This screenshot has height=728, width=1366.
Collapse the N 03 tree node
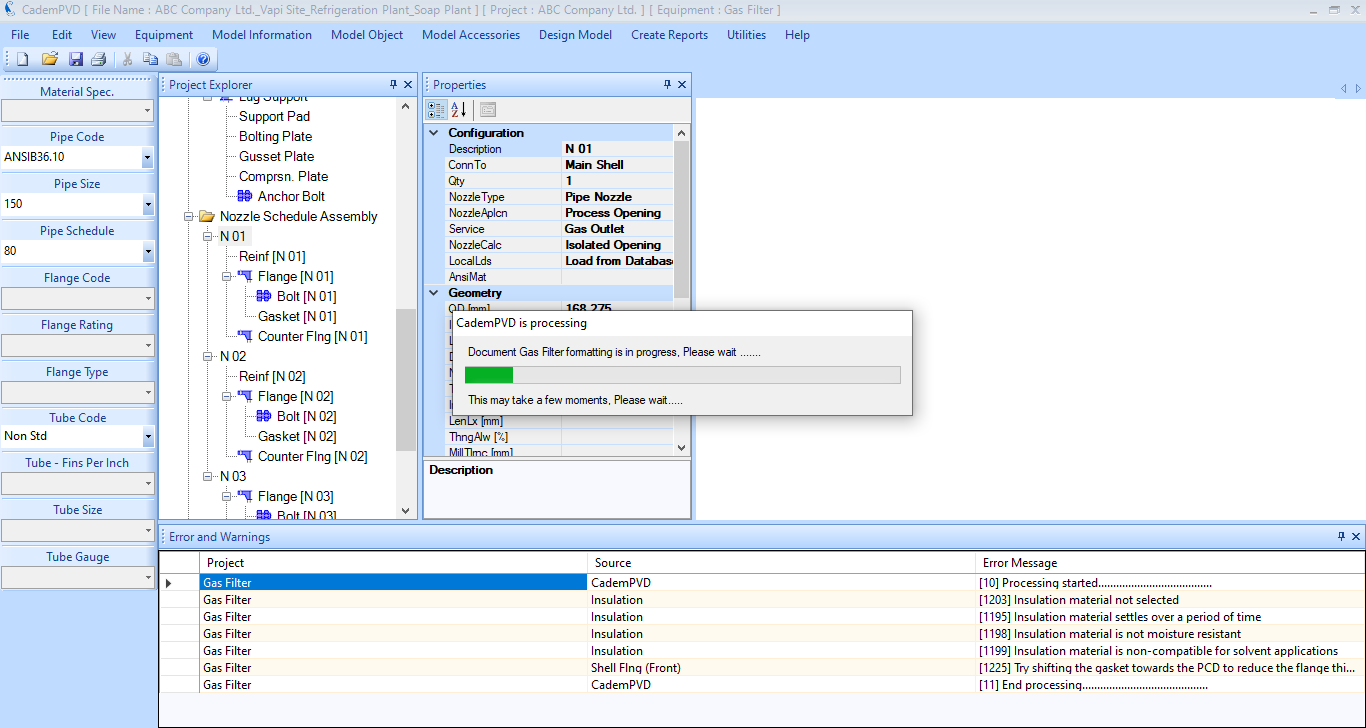point(208,476)
